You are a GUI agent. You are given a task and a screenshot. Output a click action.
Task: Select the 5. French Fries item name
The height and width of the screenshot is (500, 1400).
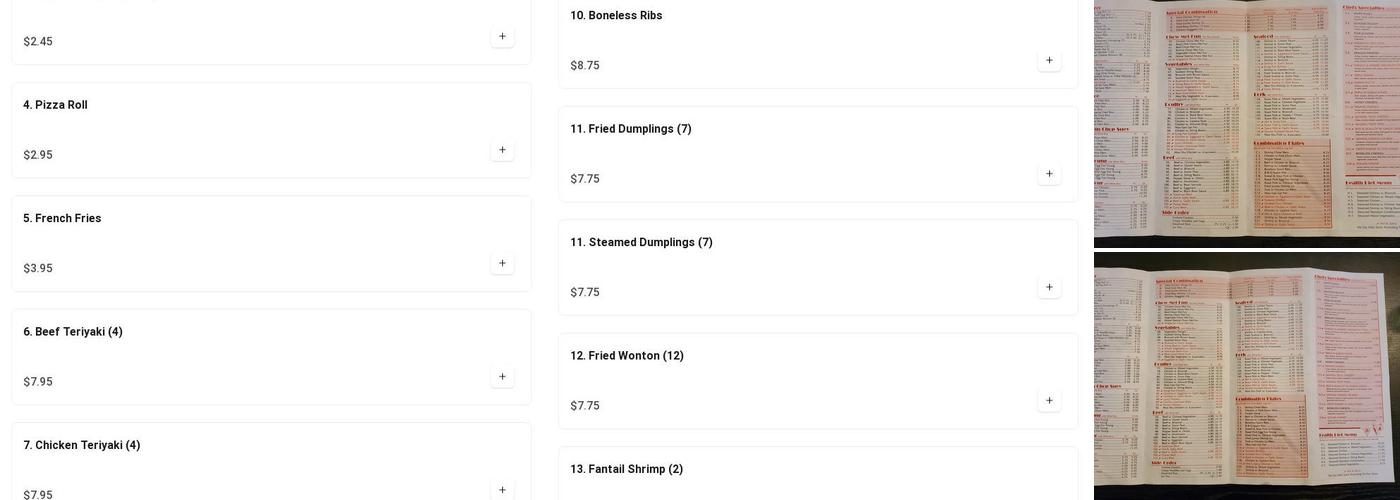click(63, 218)
